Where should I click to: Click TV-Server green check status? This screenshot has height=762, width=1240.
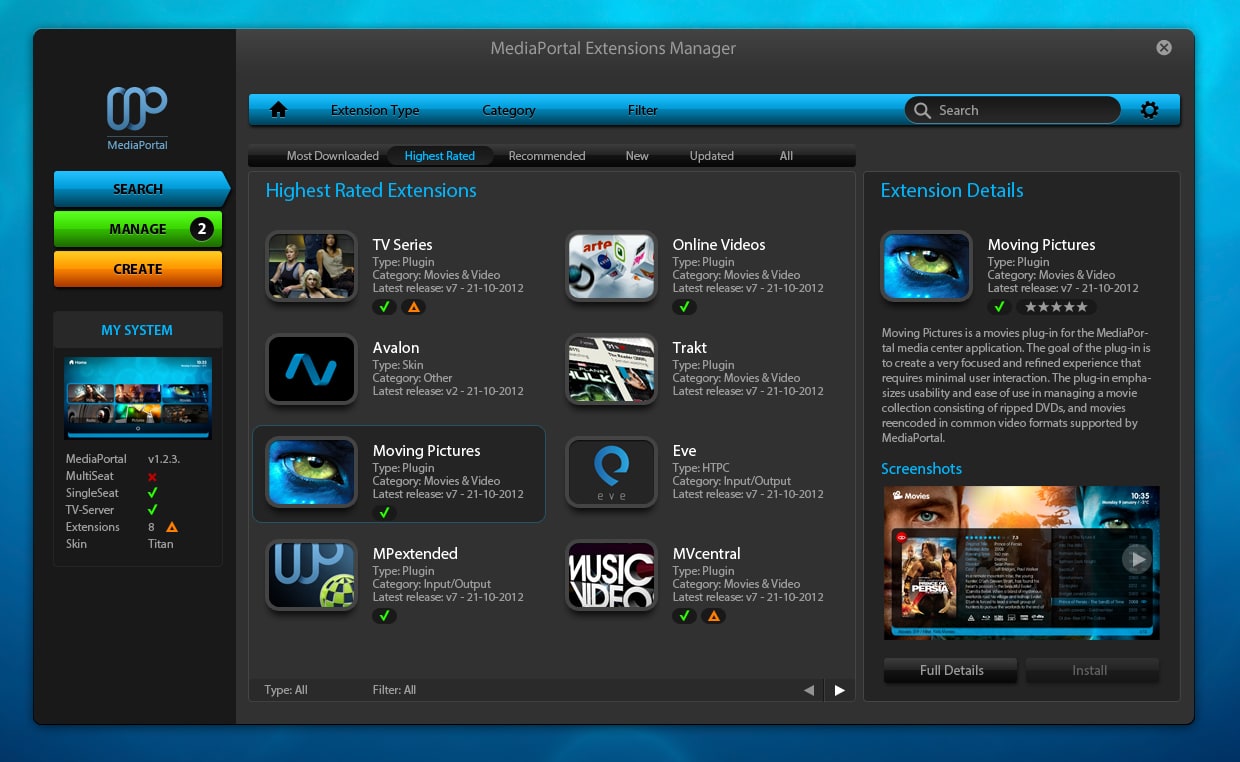152,509
